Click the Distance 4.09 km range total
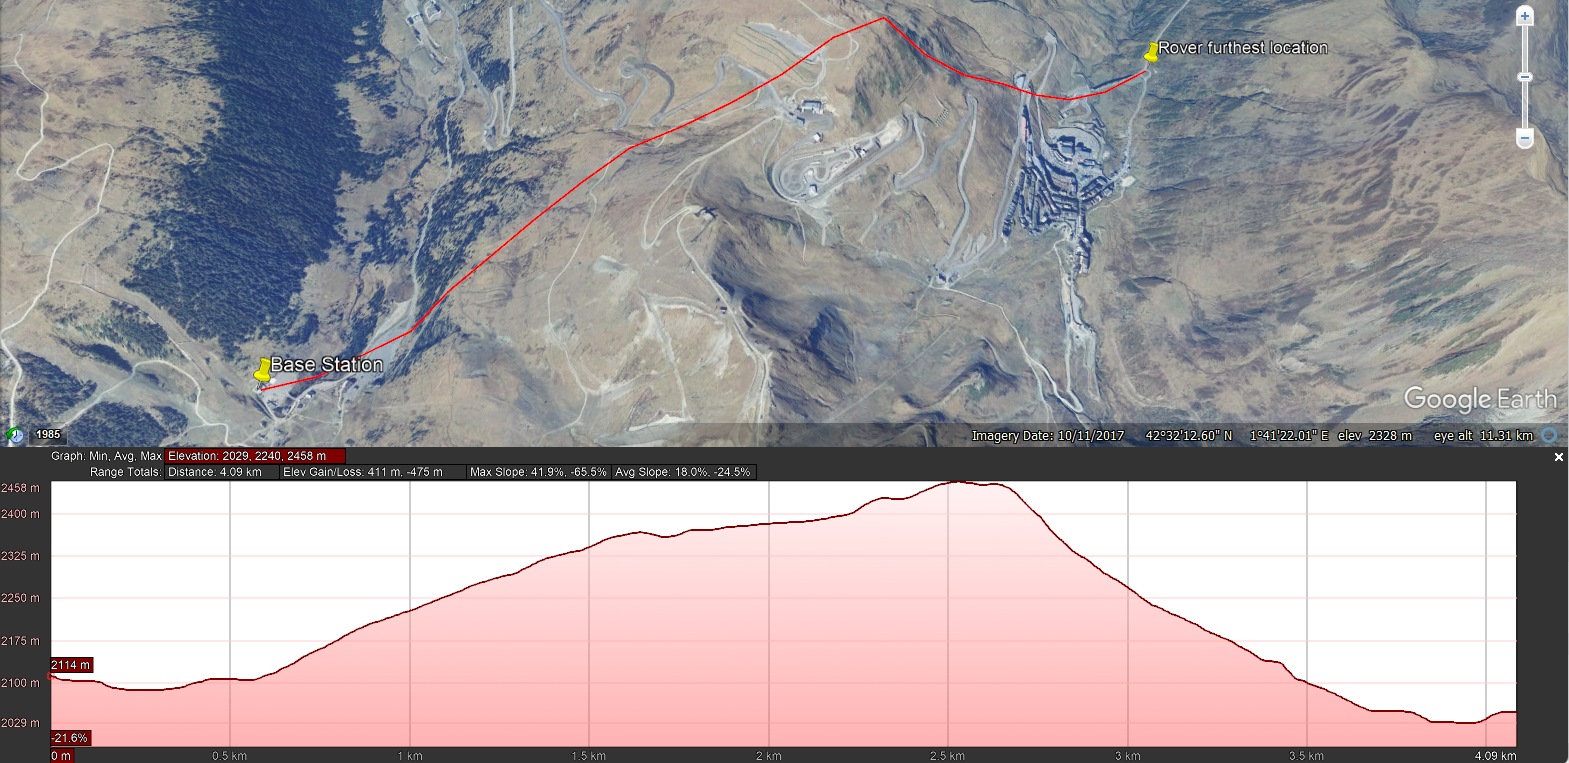The width and height of the screenshot is (1569, 763). pyautogui.click(x=220, y=472)
